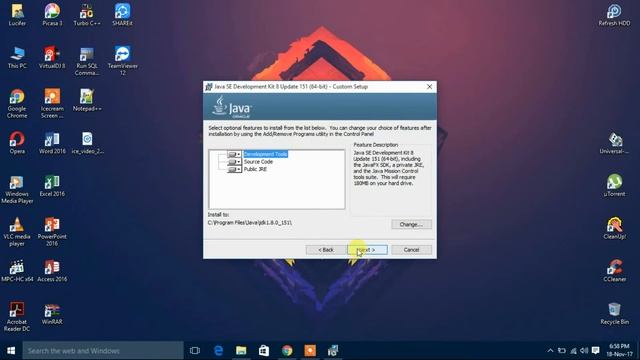Launch CCleaner desktop shortcut
Image resolution: width=640 pixels, height=360 pixels.
pos(614,271)
